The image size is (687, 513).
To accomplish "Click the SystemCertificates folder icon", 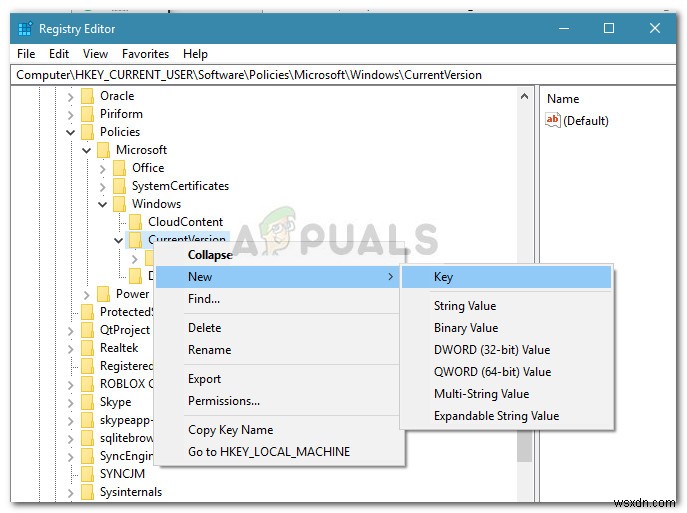I will pyautogui.click(x=120, y=186).
